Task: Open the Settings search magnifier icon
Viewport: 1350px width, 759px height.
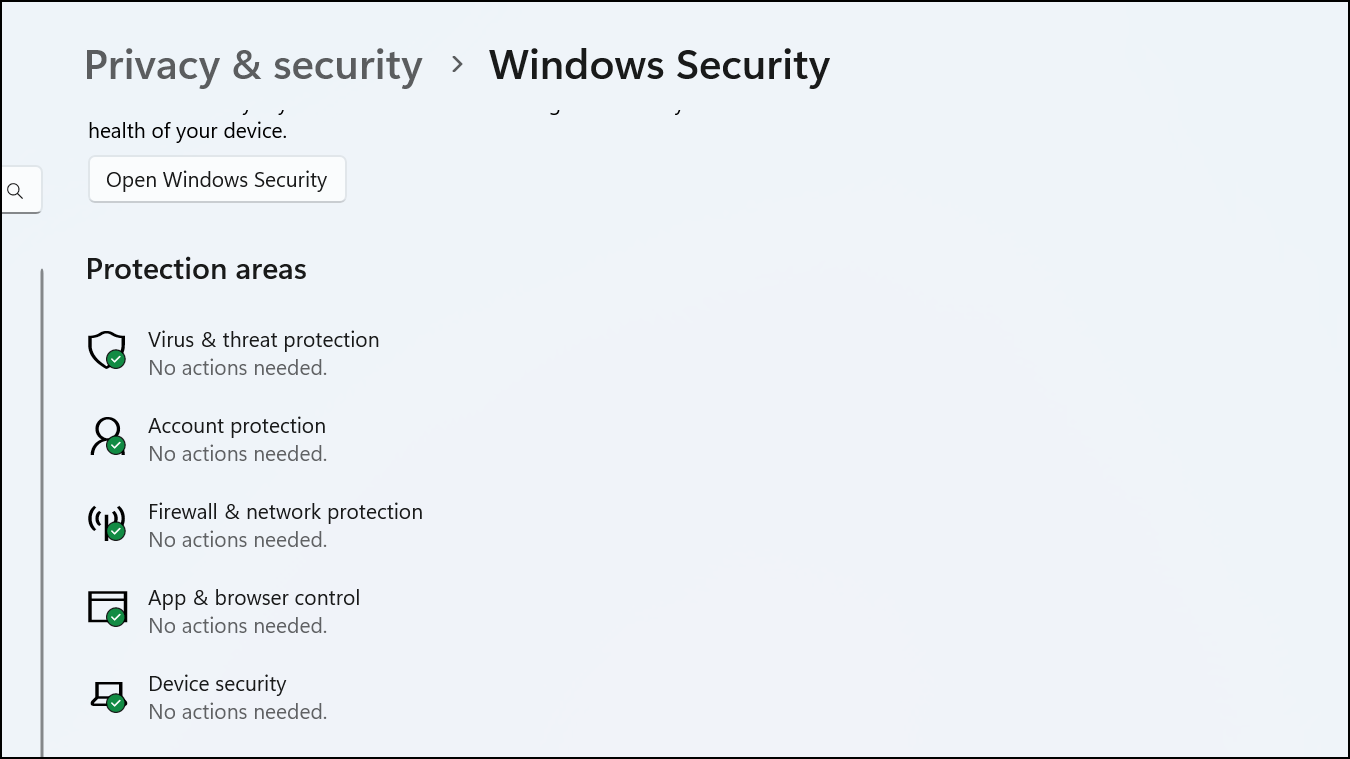Action: [x=14, y=189]
